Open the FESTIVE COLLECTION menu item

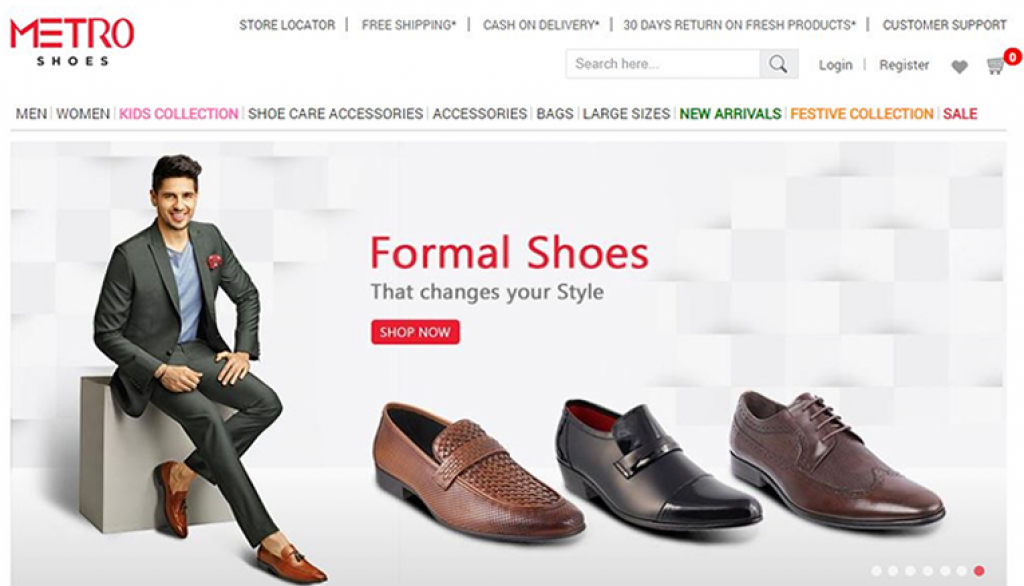point(861,114)
